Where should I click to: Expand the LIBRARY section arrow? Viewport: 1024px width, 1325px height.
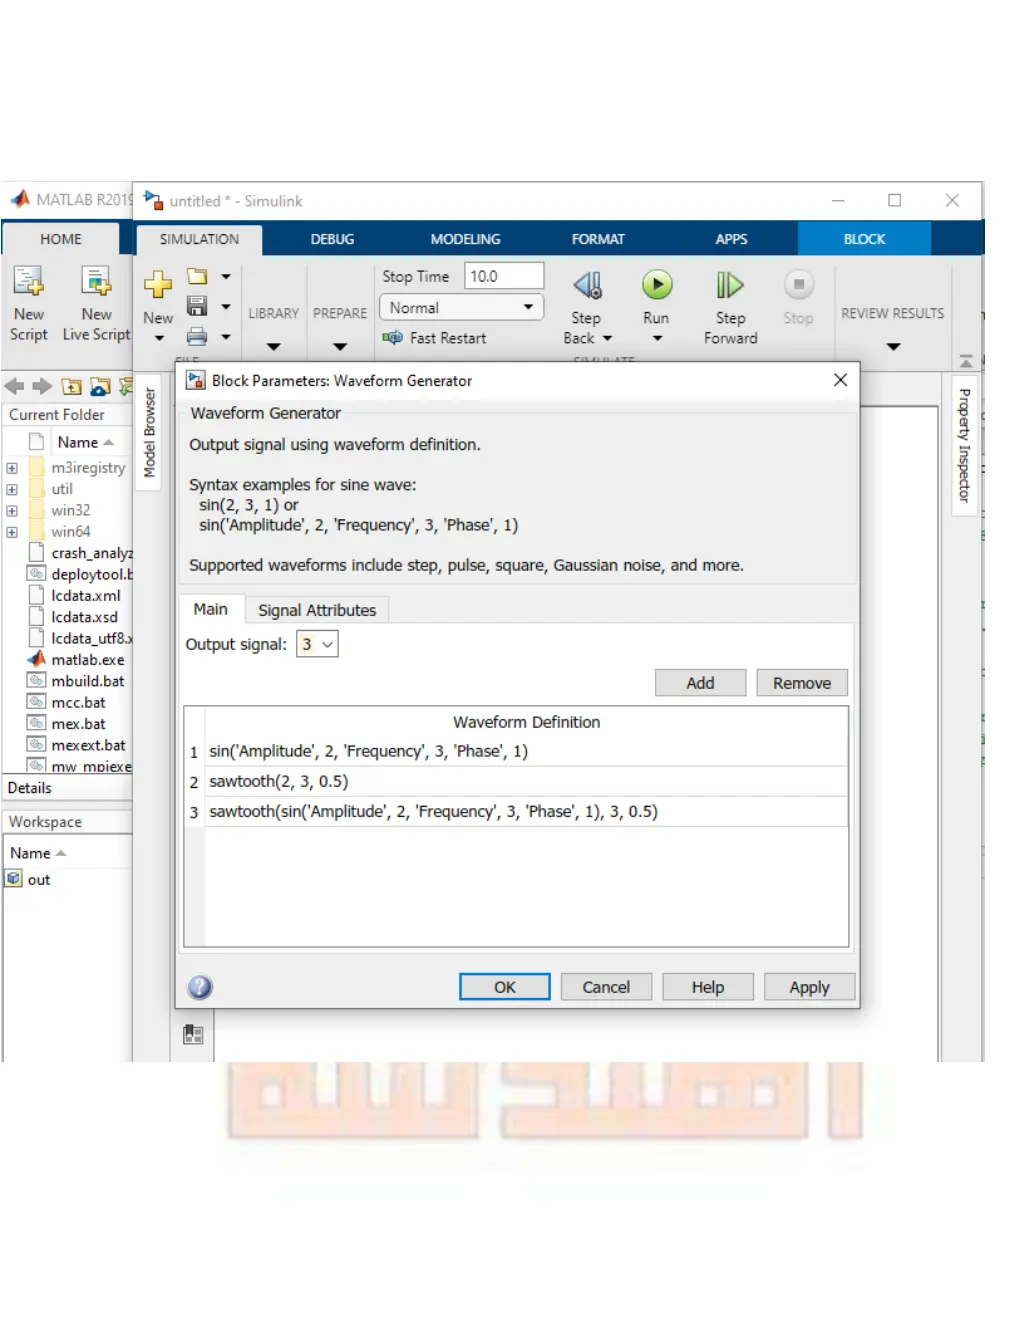(273, 347)
